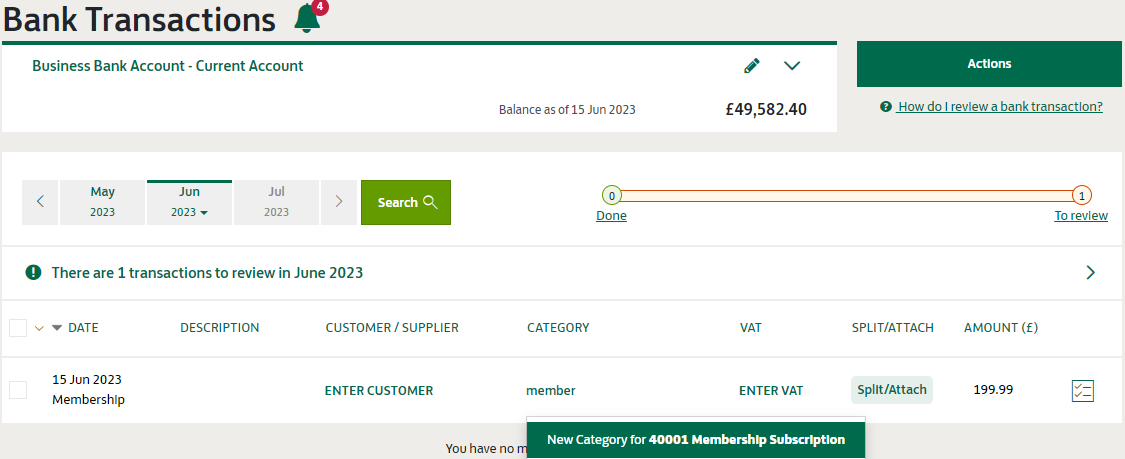Click the help question mark icon
Screen dimensions: 1125x459
(x=886, y=107)
